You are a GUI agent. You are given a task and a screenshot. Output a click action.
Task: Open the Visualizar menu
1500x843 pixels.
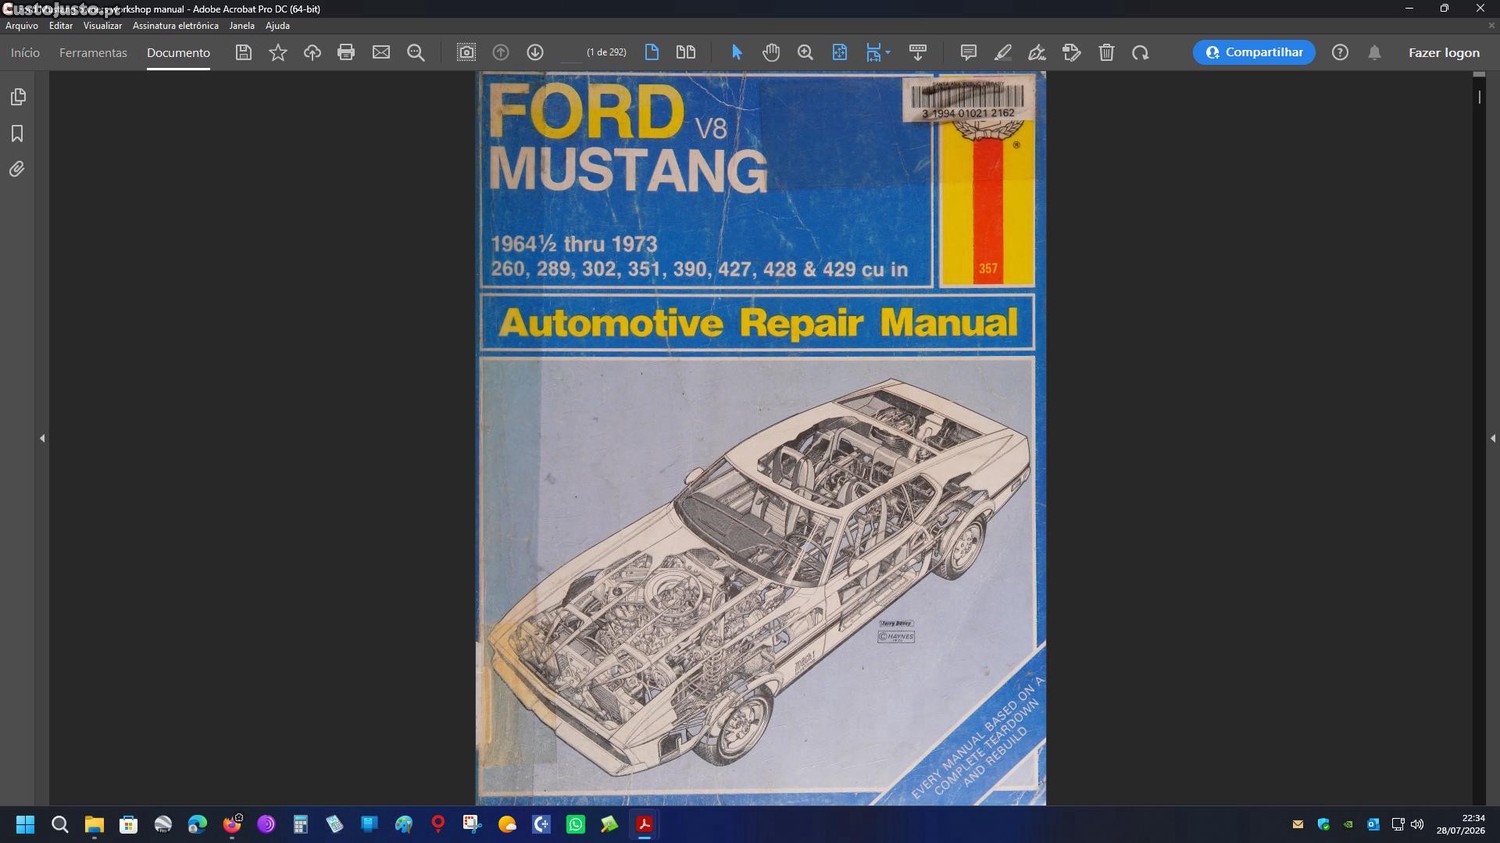click(102, 26)
